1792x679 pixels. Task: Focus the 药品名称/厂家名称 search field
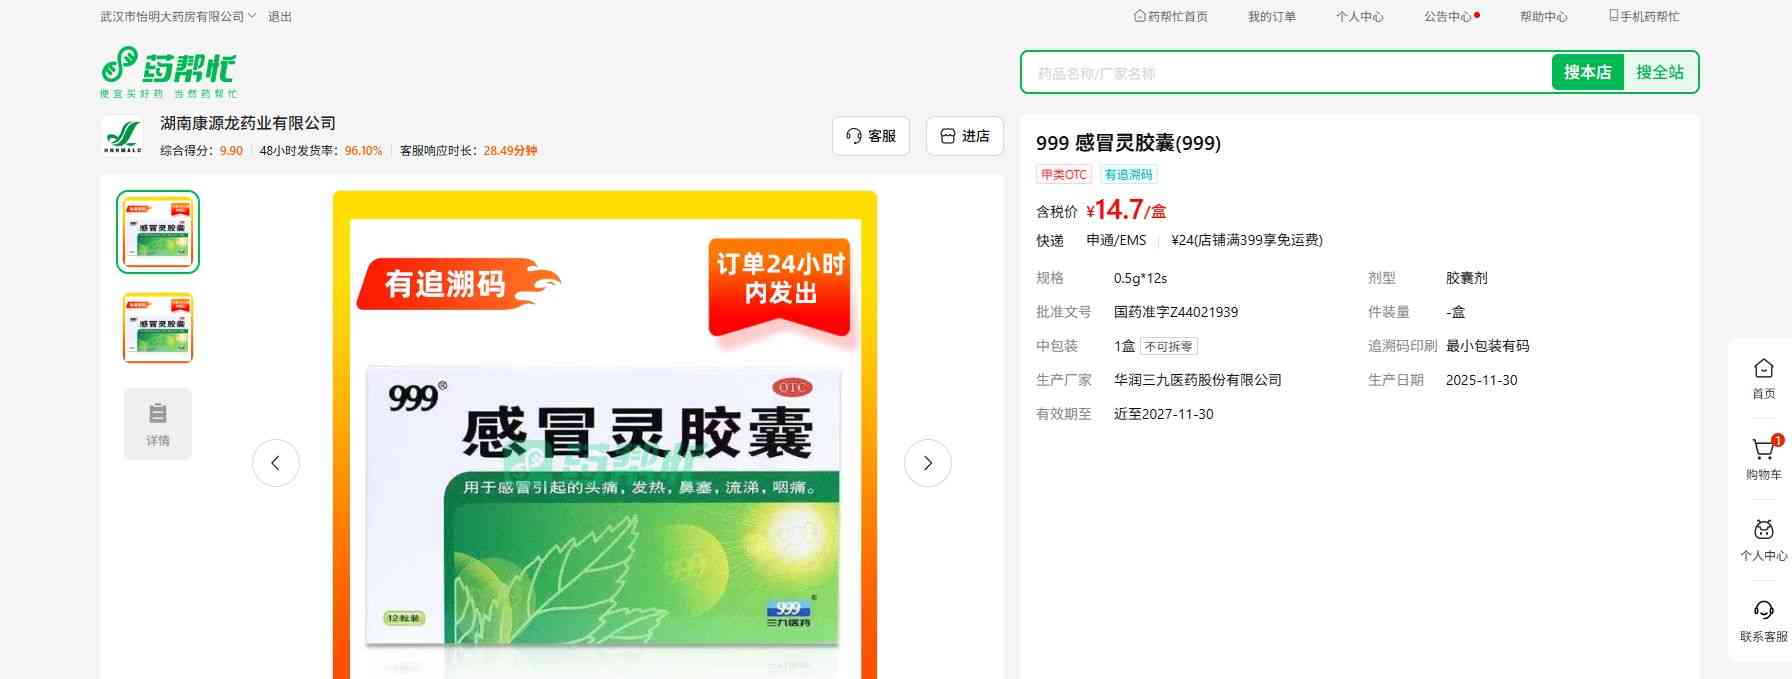tap(1285, 73)
